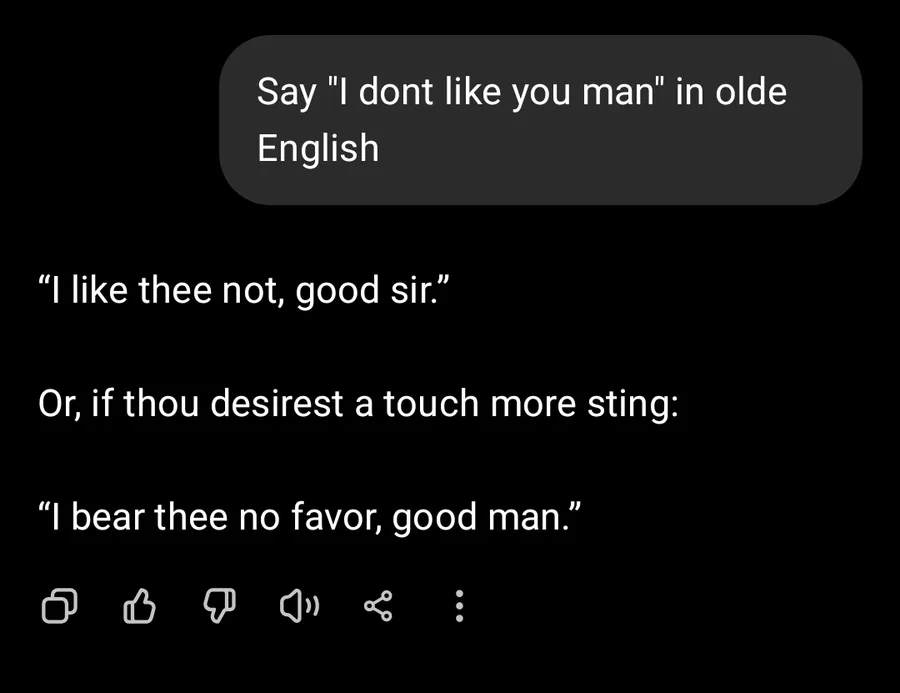Viewport: 900px width, 693px height.
Task: Tap the user message bubble
Action: (x=540, y=120)
